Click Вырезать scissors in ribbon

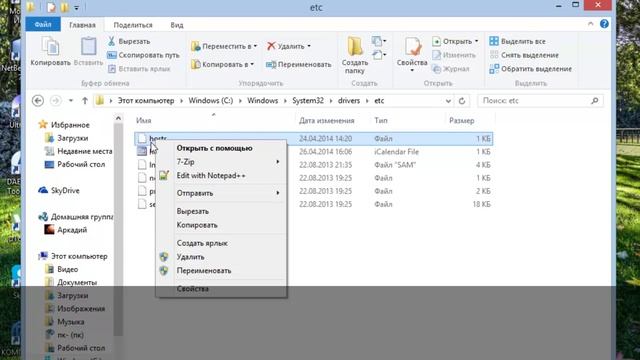129,41
